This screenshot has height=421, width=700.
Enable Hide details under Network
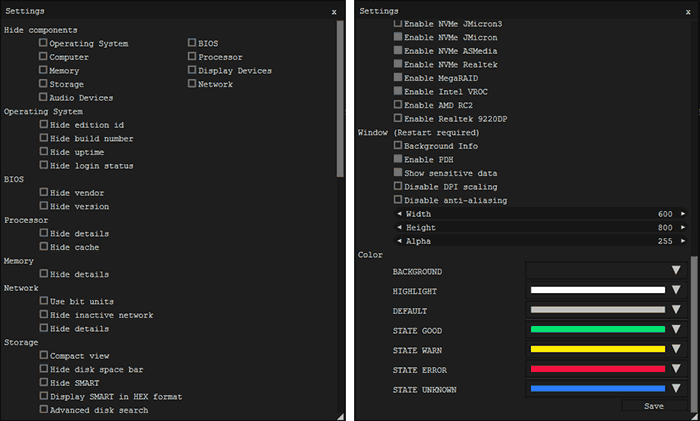pos(43,328)
